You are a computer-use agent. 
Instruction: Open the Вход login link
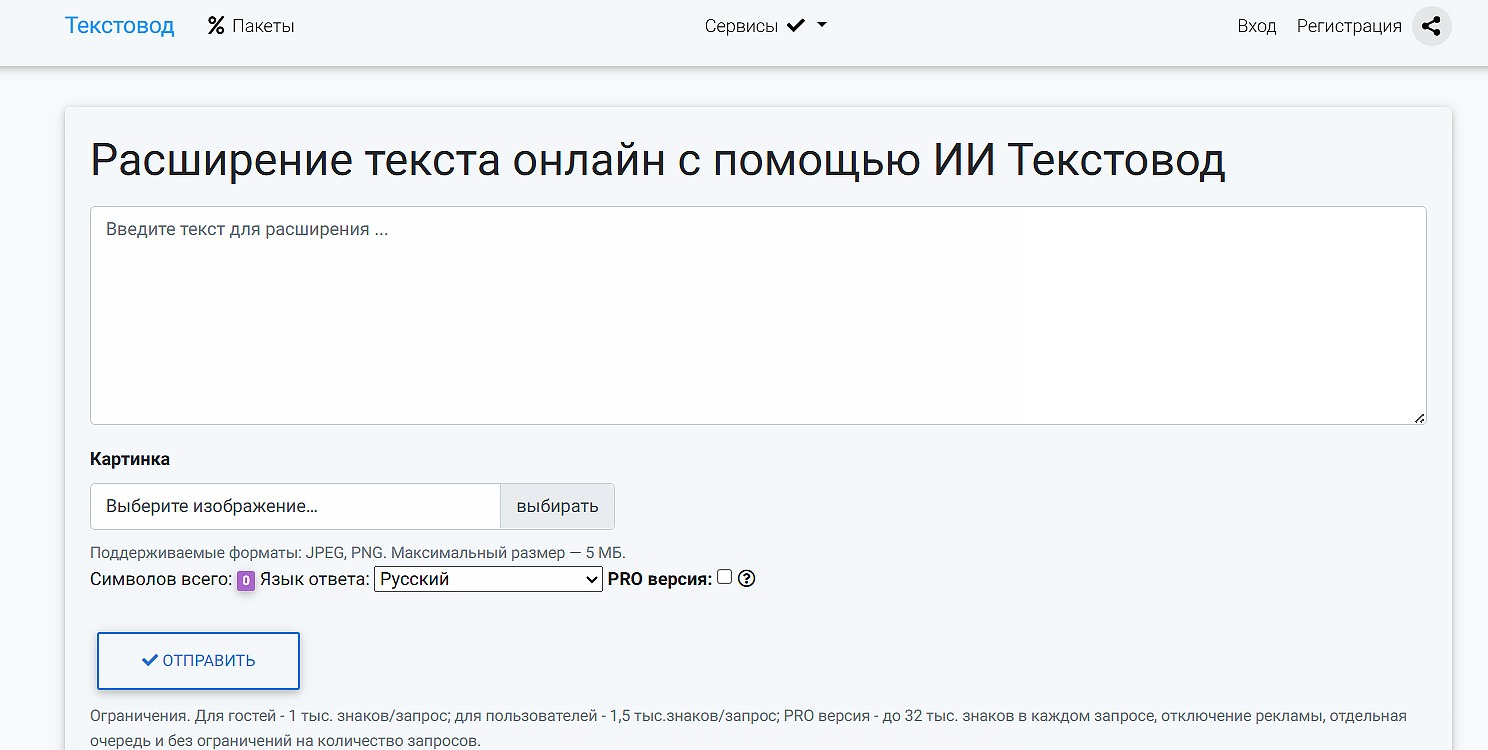tap(1256, 26)
